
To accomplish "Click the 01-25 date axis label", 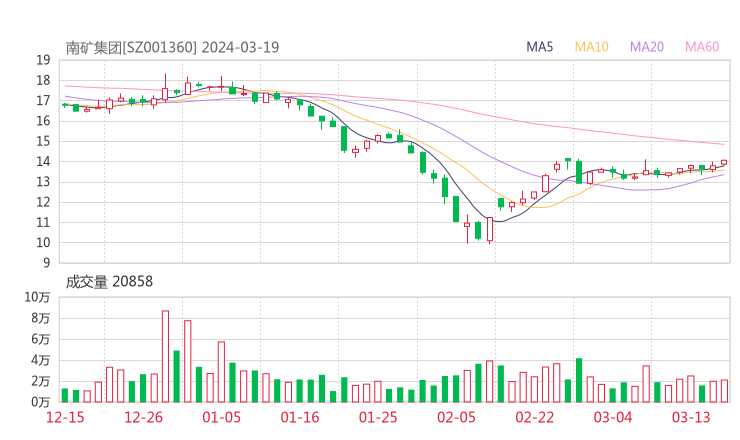I will click(x=378, y=417).
